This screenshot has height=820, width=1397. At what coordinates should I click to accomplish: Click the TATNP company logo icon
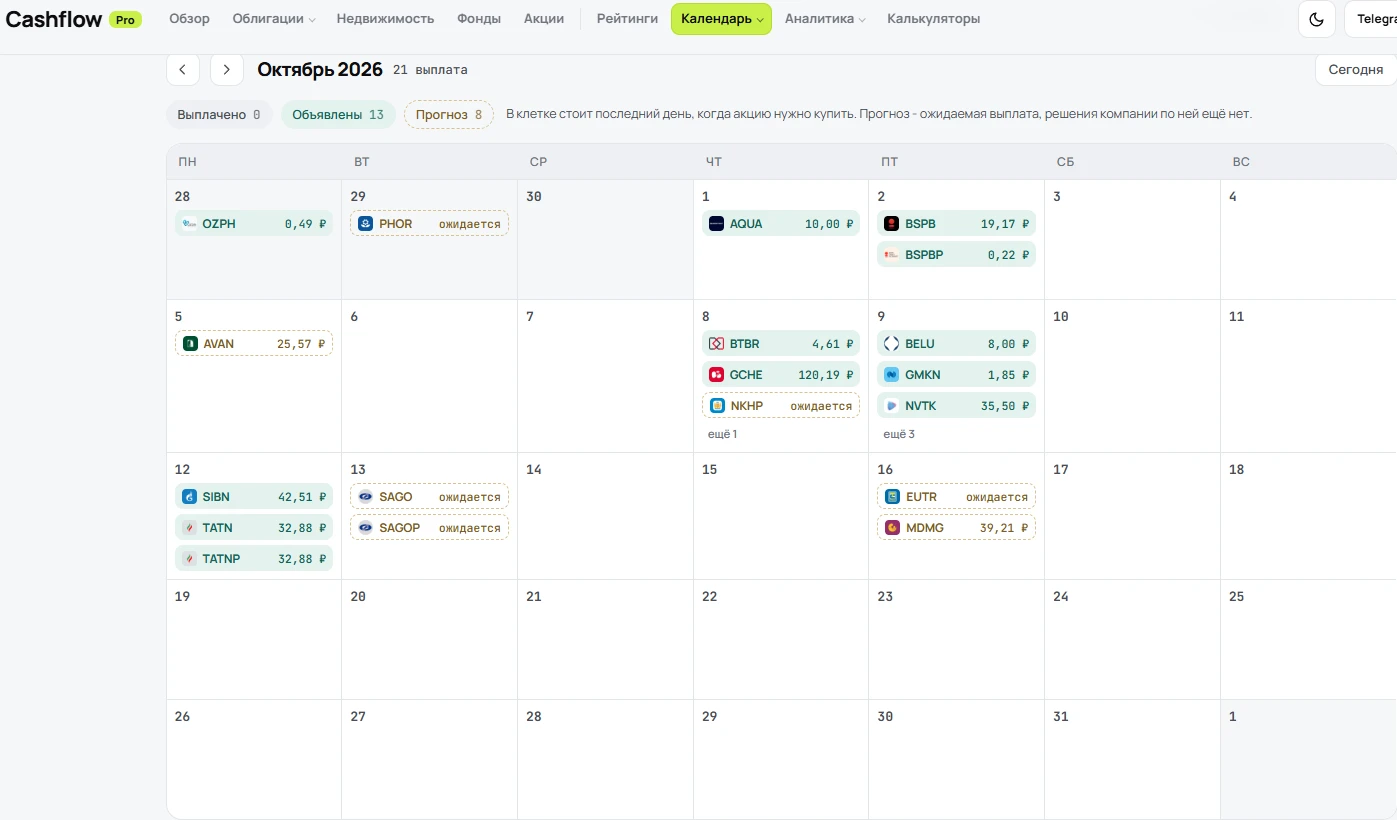pyautogui.click(x=189, y=559)
